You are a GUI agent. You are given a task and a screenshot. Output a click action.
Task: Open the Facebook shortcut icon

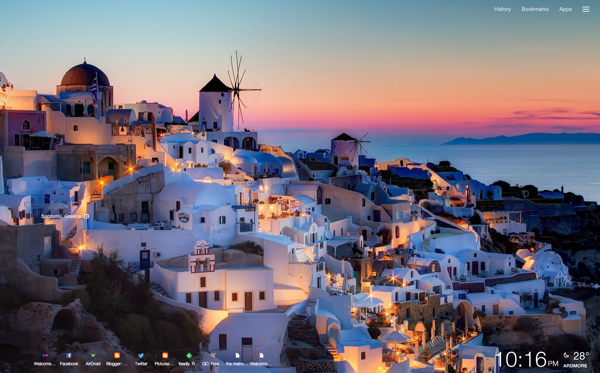[x=69, y=355]
